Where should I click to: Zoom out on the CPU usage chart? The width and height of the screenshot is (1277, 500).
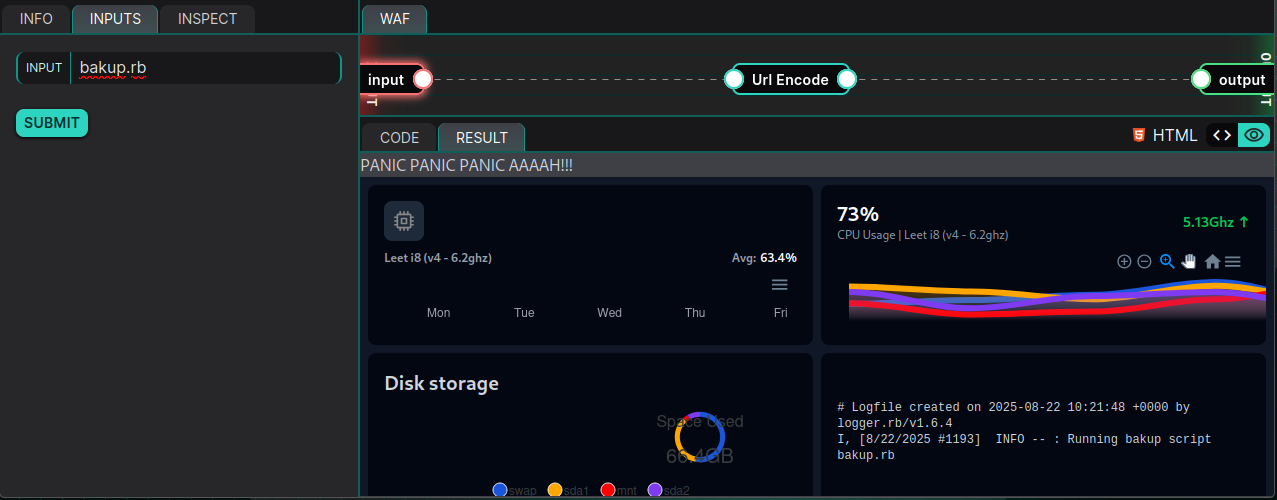click(1145, 262)
